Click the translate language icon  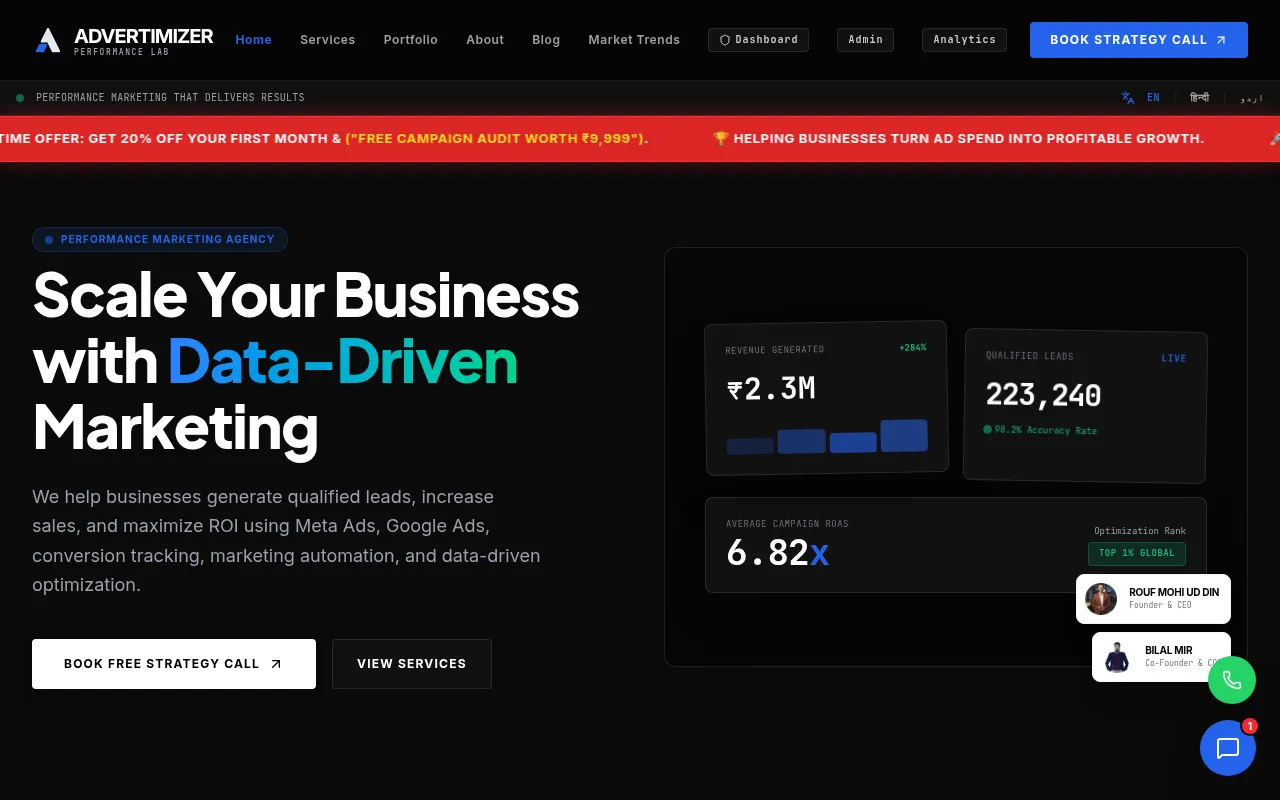coord(1128,98)
